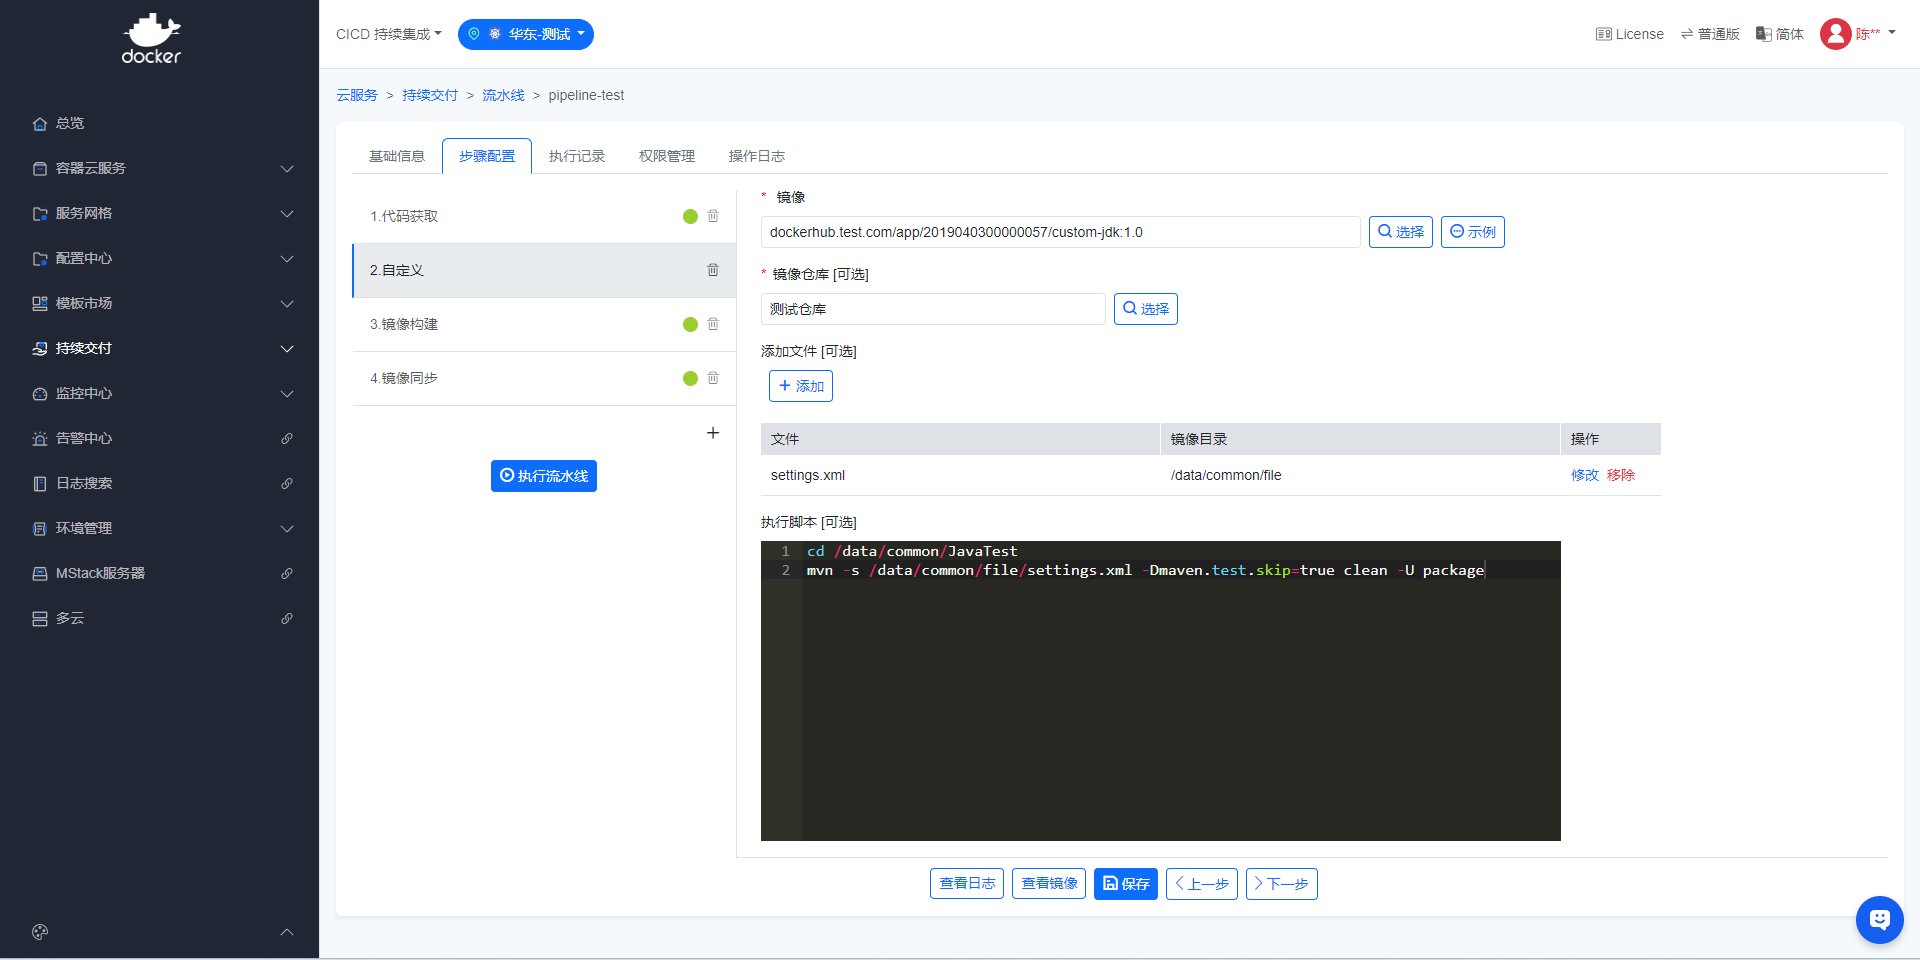Open the 权限管理 tab
1920x960 pixels.
click(667, 156)
